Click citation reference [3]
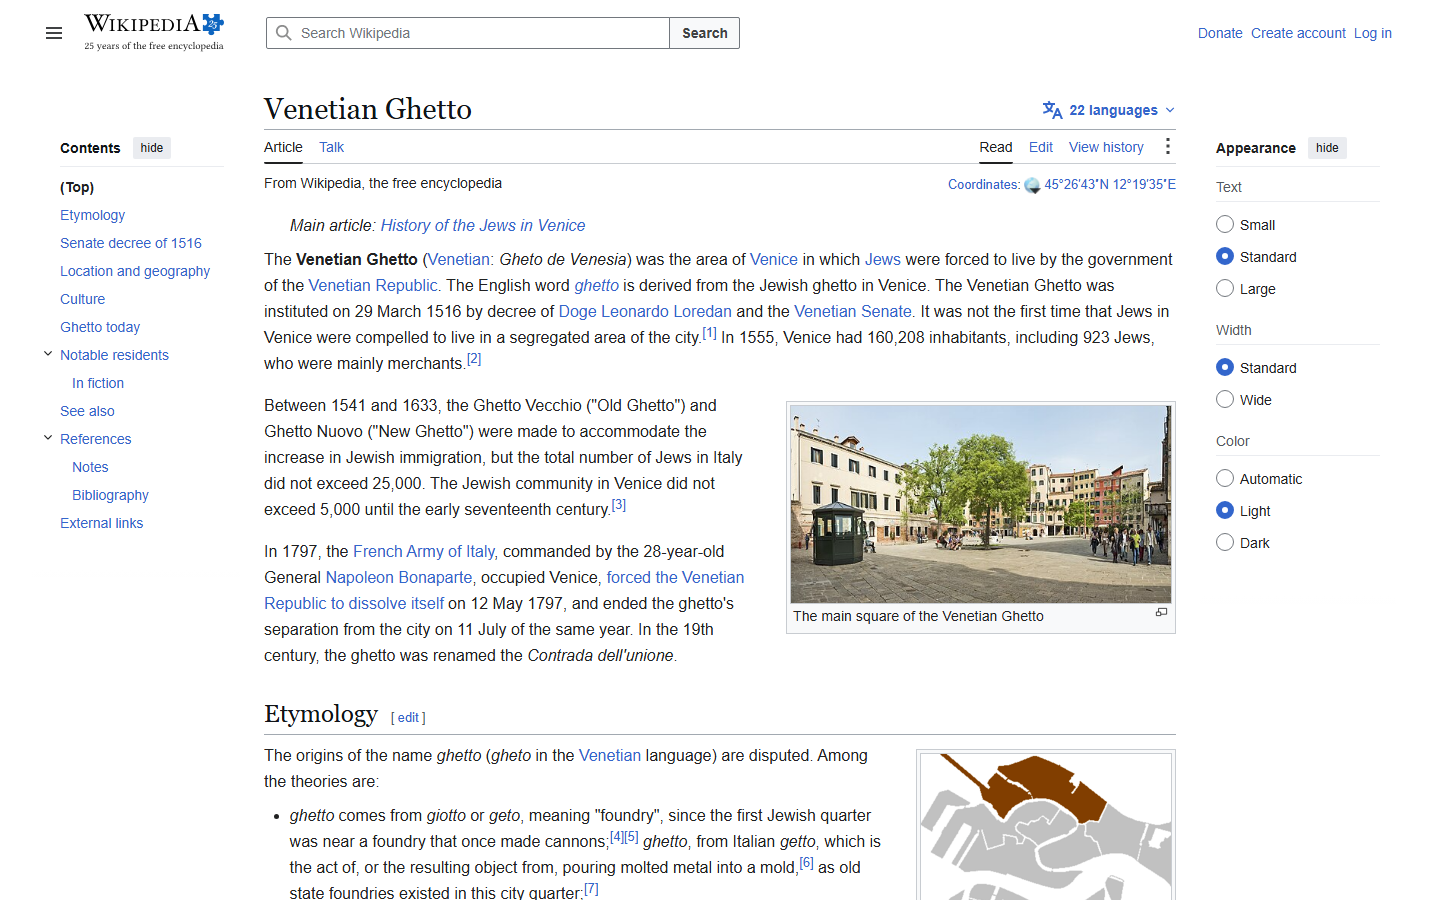 click(619, 505)
